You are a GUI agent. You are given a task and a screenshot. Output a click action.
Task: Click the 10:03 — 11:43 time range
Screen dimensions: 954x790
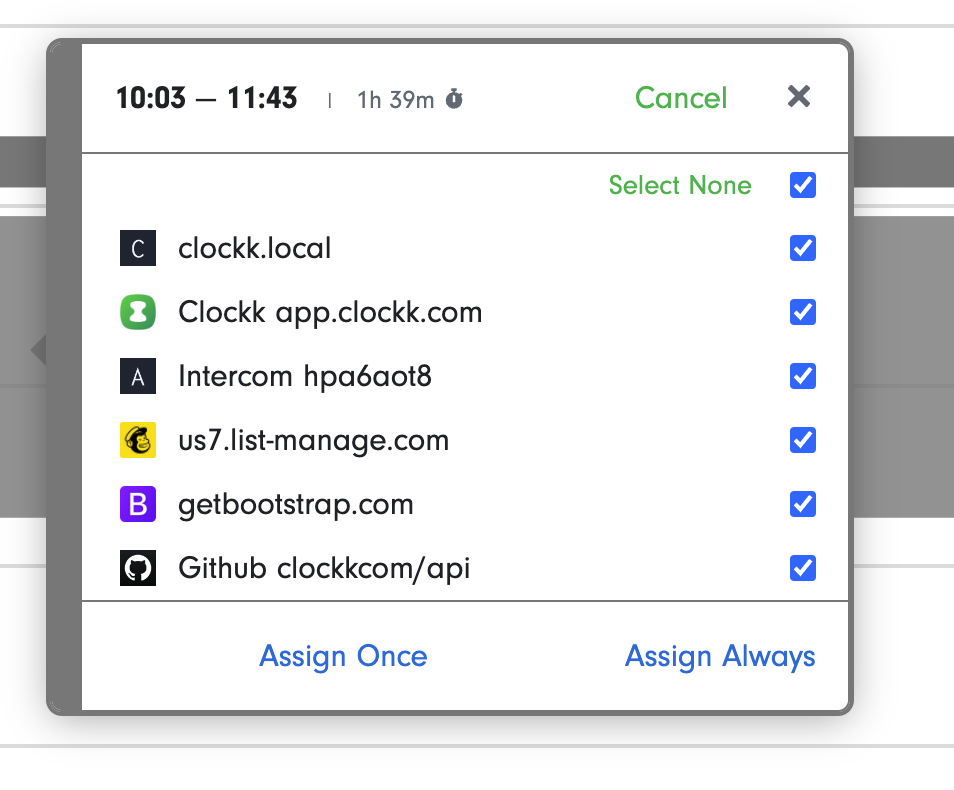tap(207, 98)
